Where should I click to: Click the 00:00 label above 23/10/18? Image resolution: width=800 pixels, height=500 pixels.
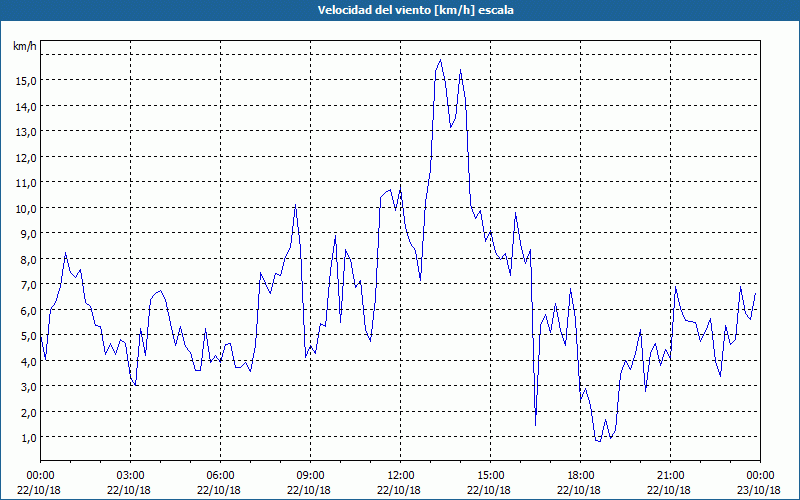pyautogui.click(x=761, y=476)
